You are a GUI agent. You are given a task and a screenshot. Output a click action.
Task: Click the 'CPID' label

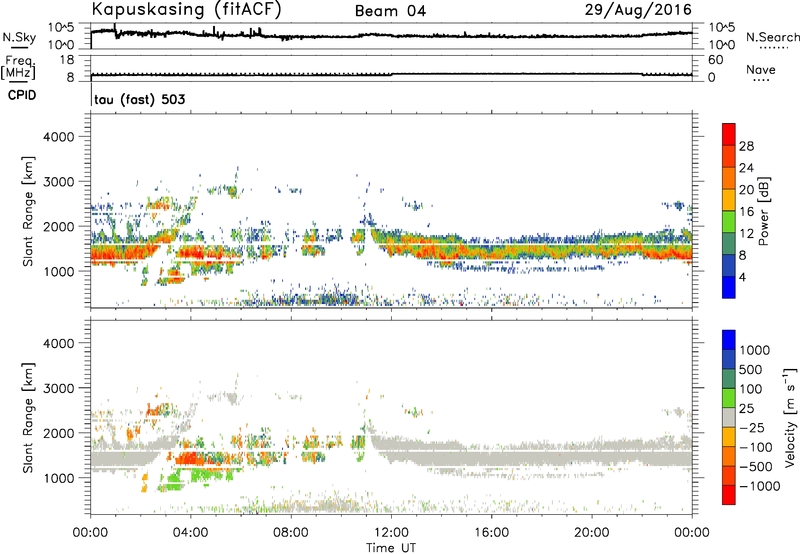point(22,95)
